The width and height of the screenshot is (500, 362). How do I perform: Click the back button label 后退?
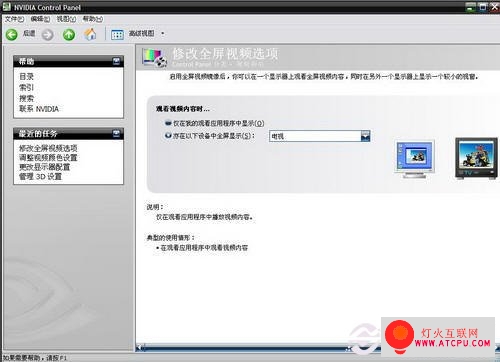(29, 33)
